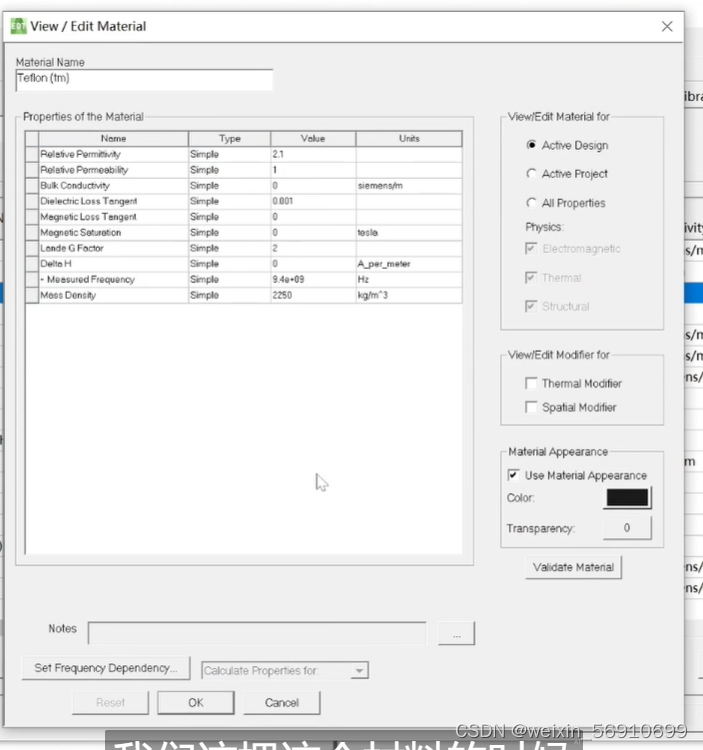
Task: Click the Type column header
Action: click(x=230, y=139)
